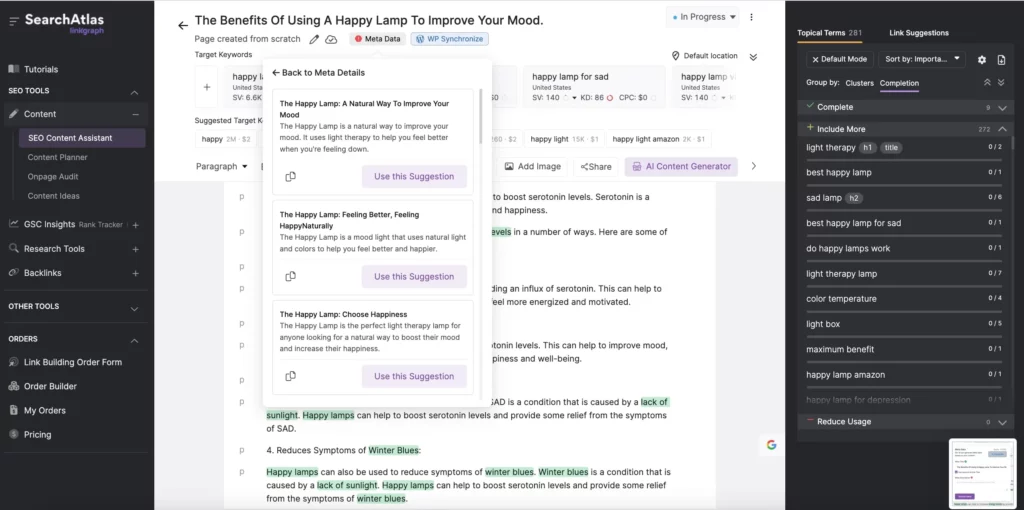The width and height of the screenshot is (1024, 510).
Task: Expand the OTHER TOOLS section
Action: (x=135, y=308)
